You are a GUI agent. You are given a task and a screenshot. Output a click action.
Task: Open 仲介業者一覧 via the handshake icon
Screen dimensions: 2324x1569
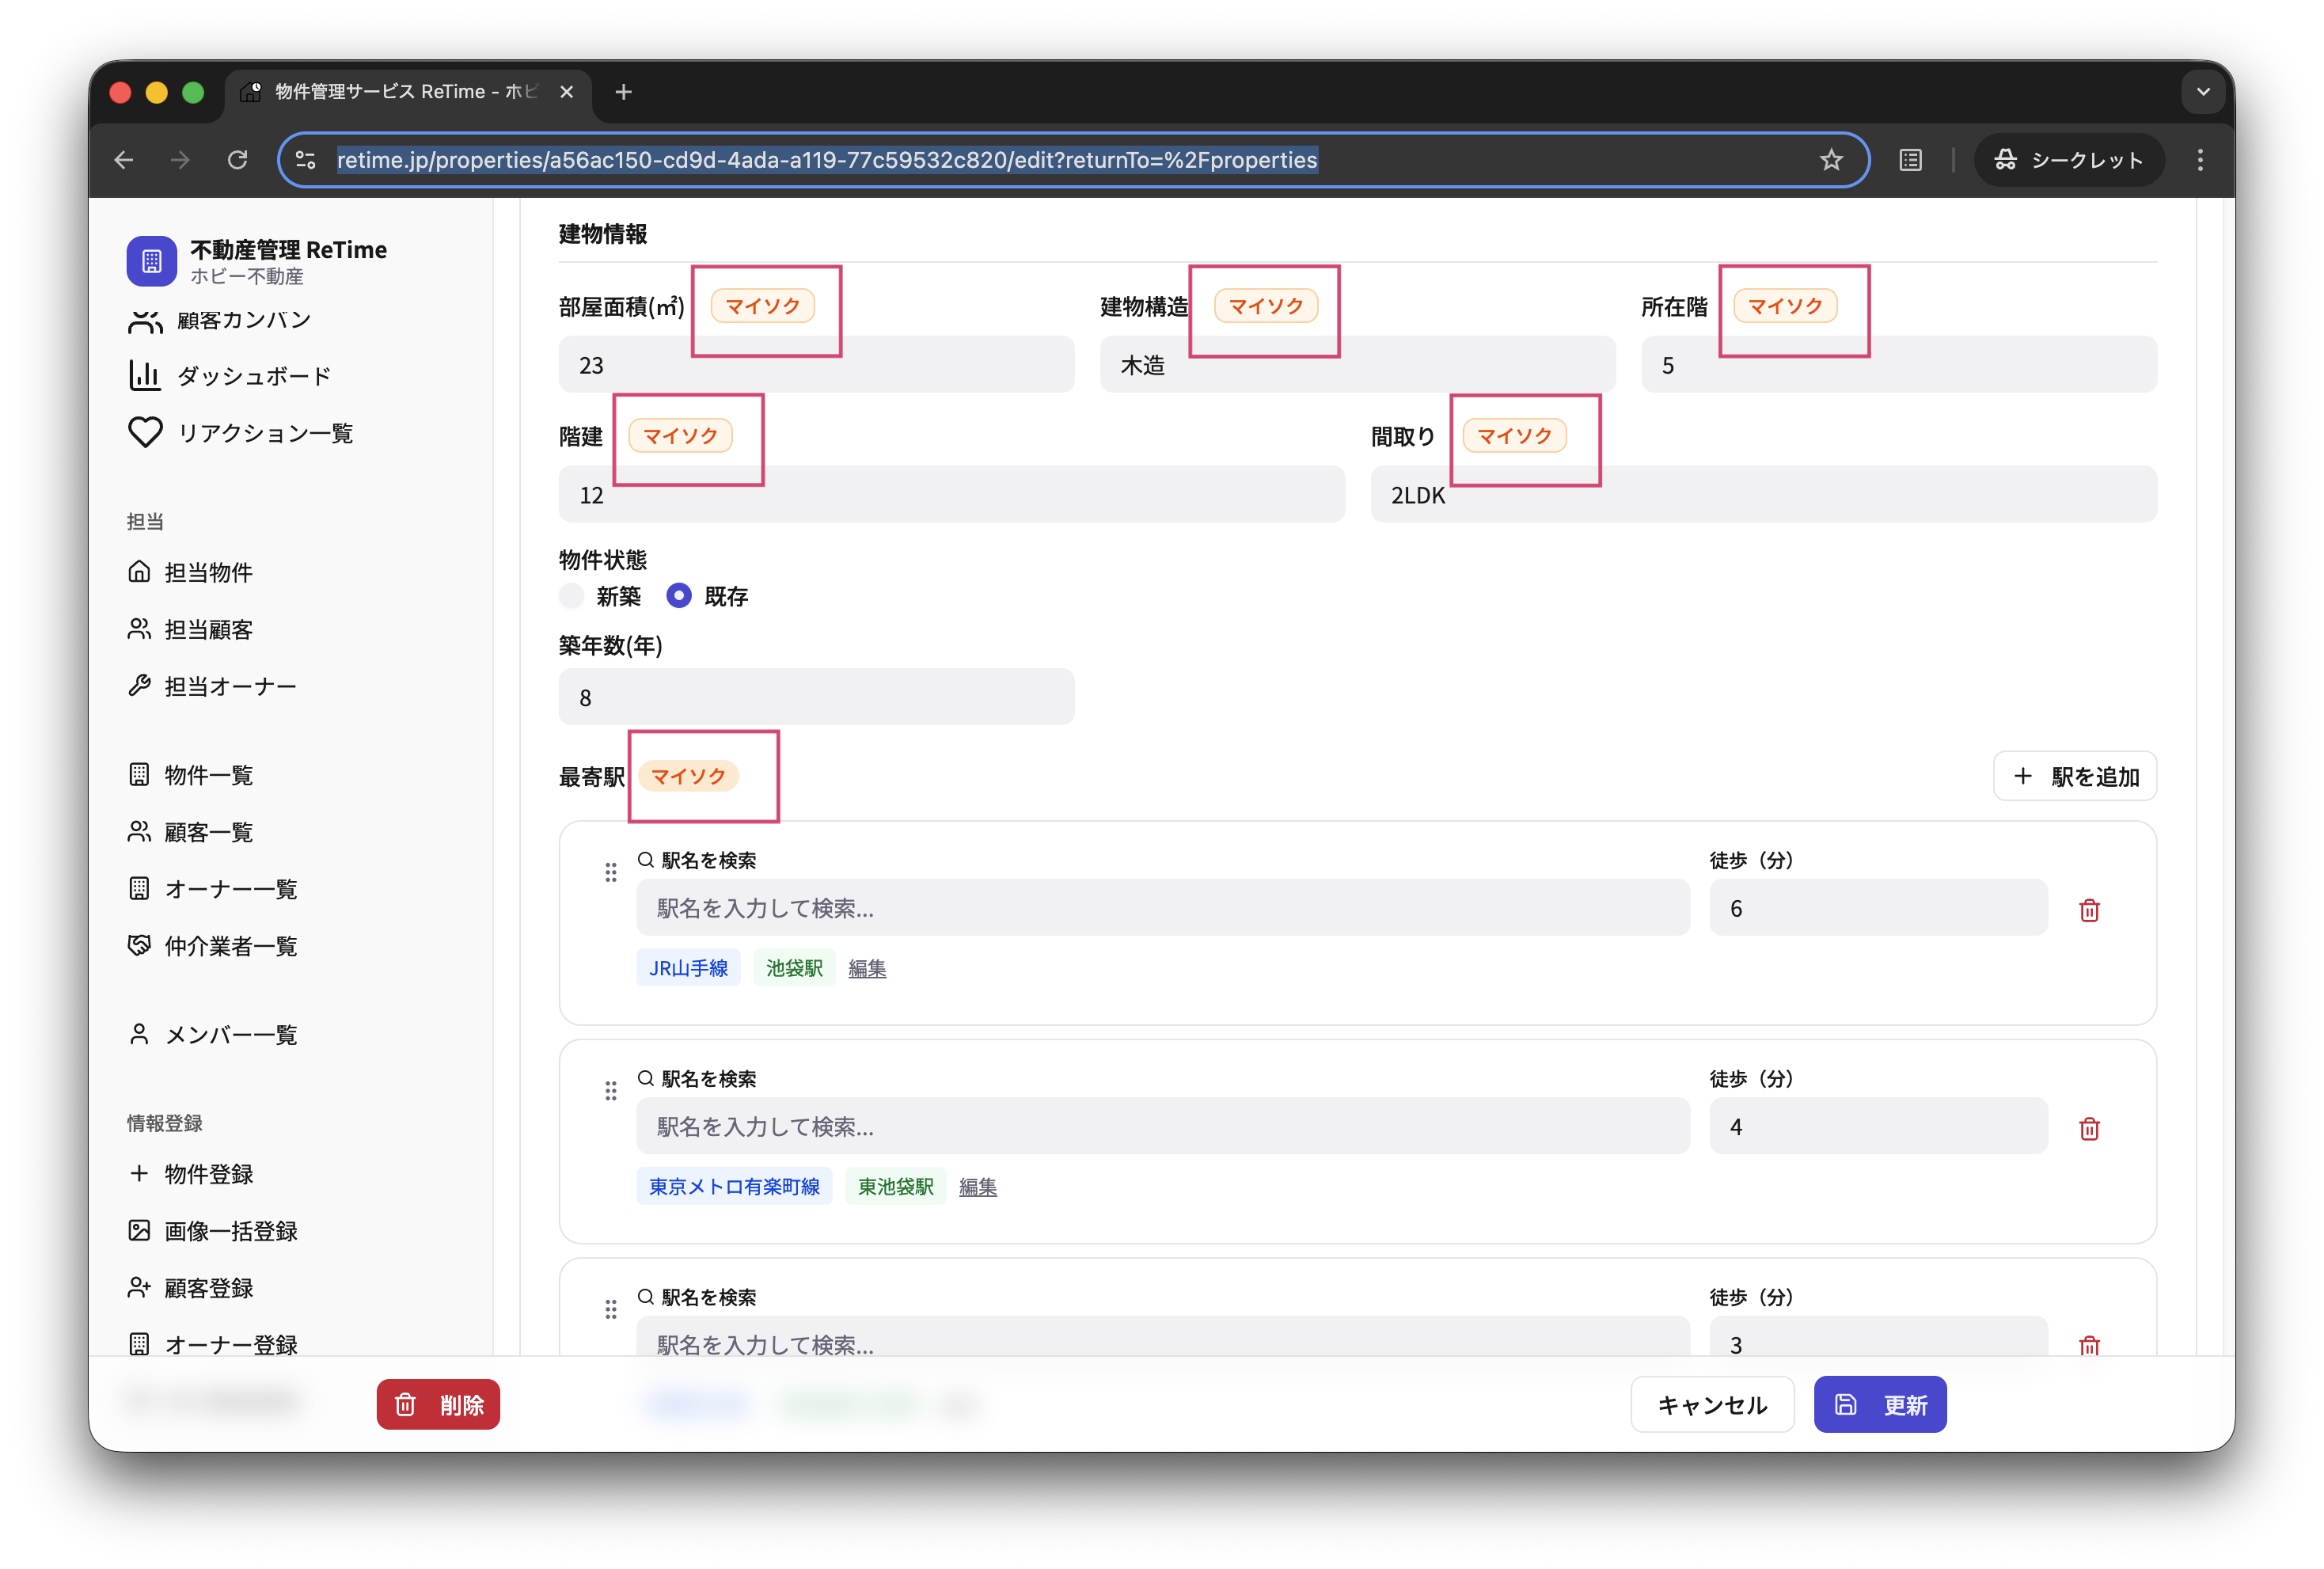[139, 946]
